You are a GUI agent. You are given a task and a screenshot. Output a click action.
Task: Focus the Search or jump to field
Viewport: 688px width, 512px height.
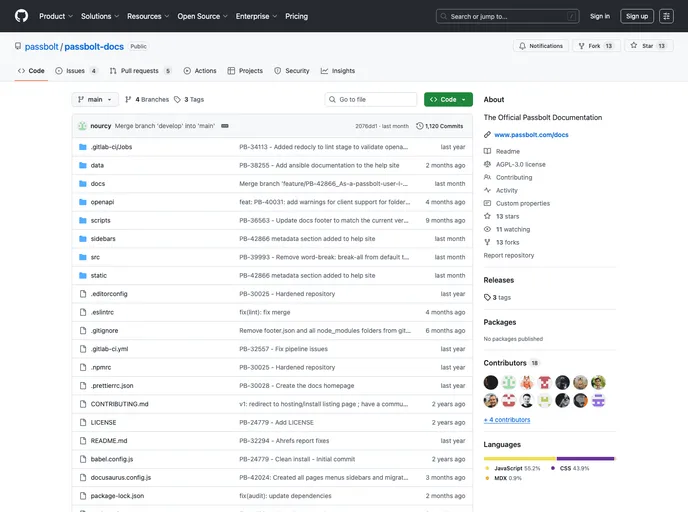click(x=508, y=16)
